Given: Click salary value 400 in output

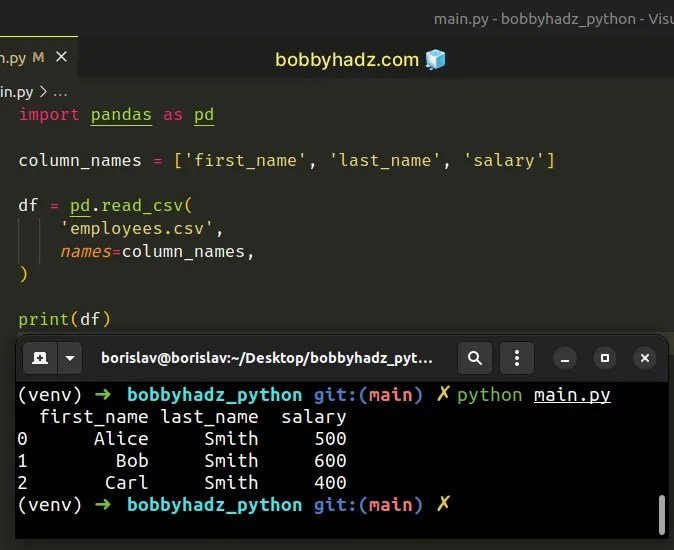Looking at the screenshot, I should pos(330,483).
